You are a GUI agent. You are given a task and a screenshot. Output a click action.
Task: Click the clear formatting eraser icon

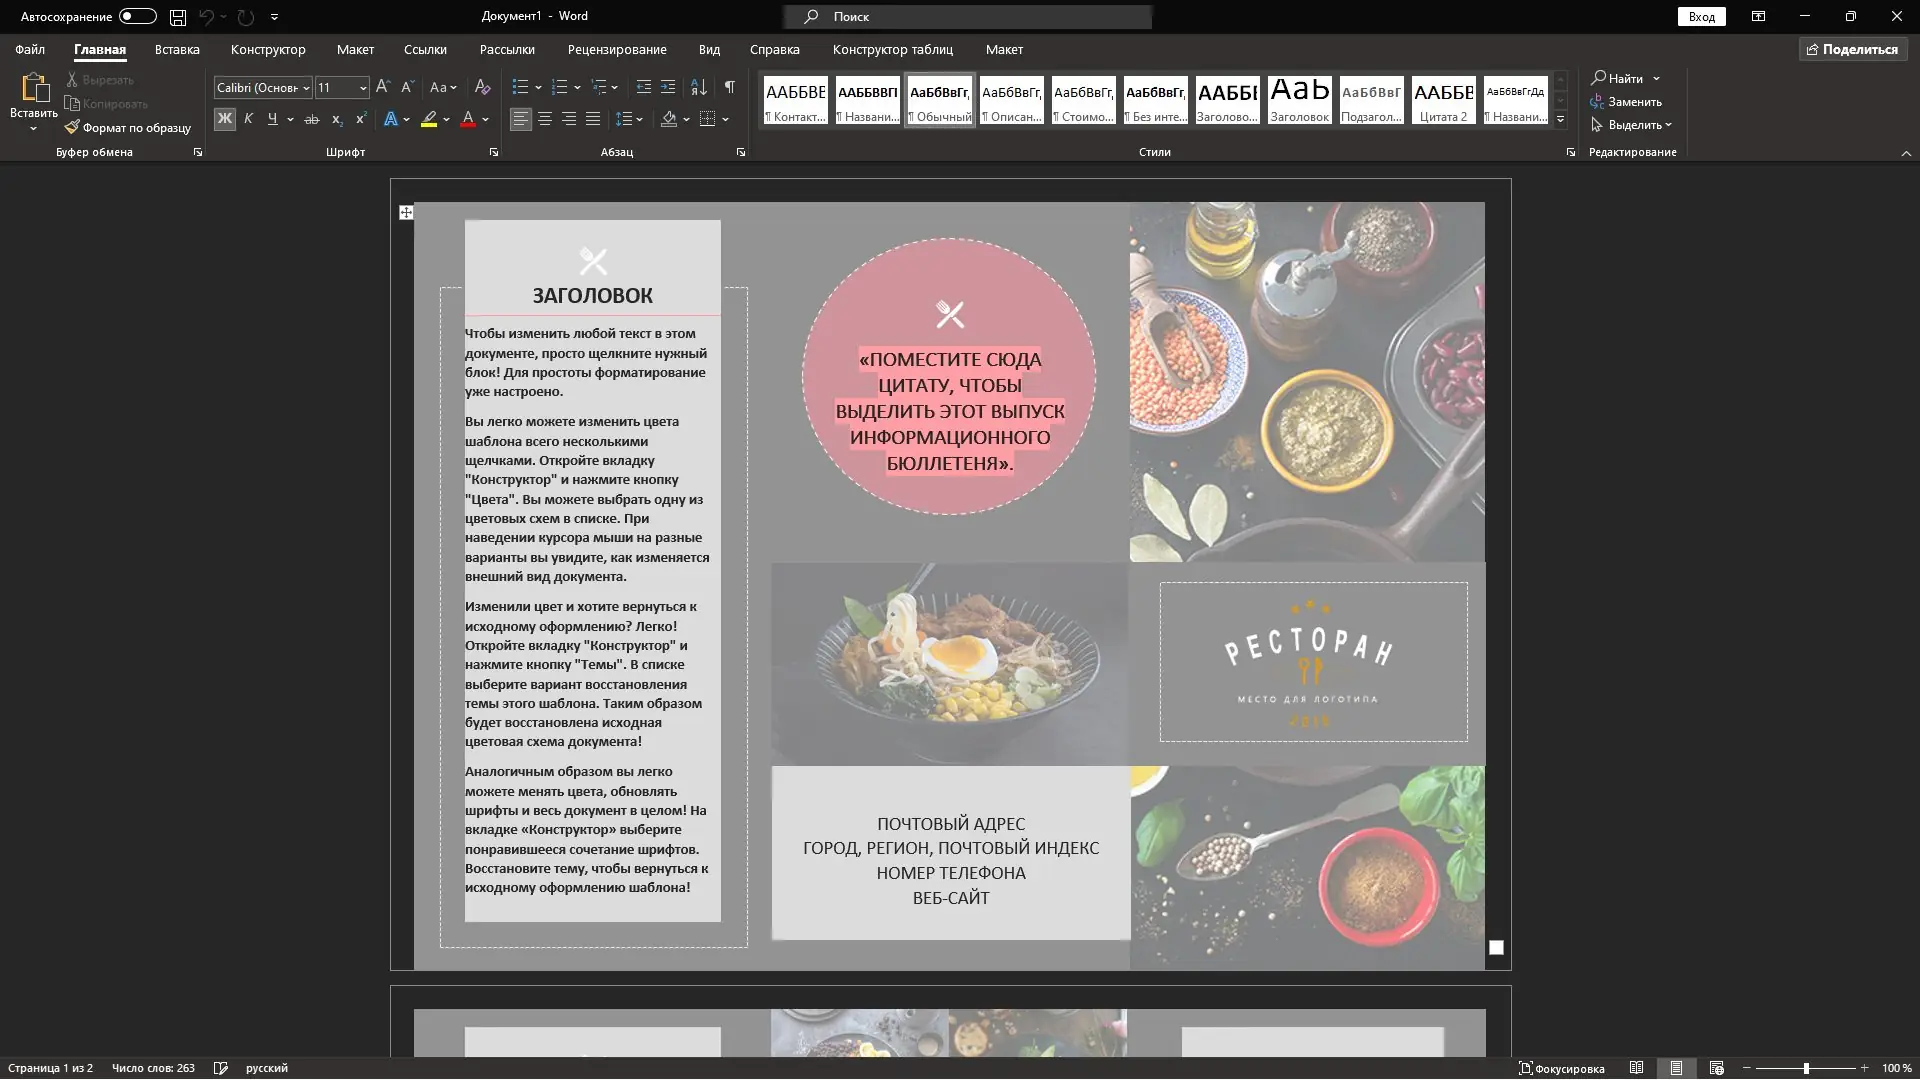[x=482, y=87]
